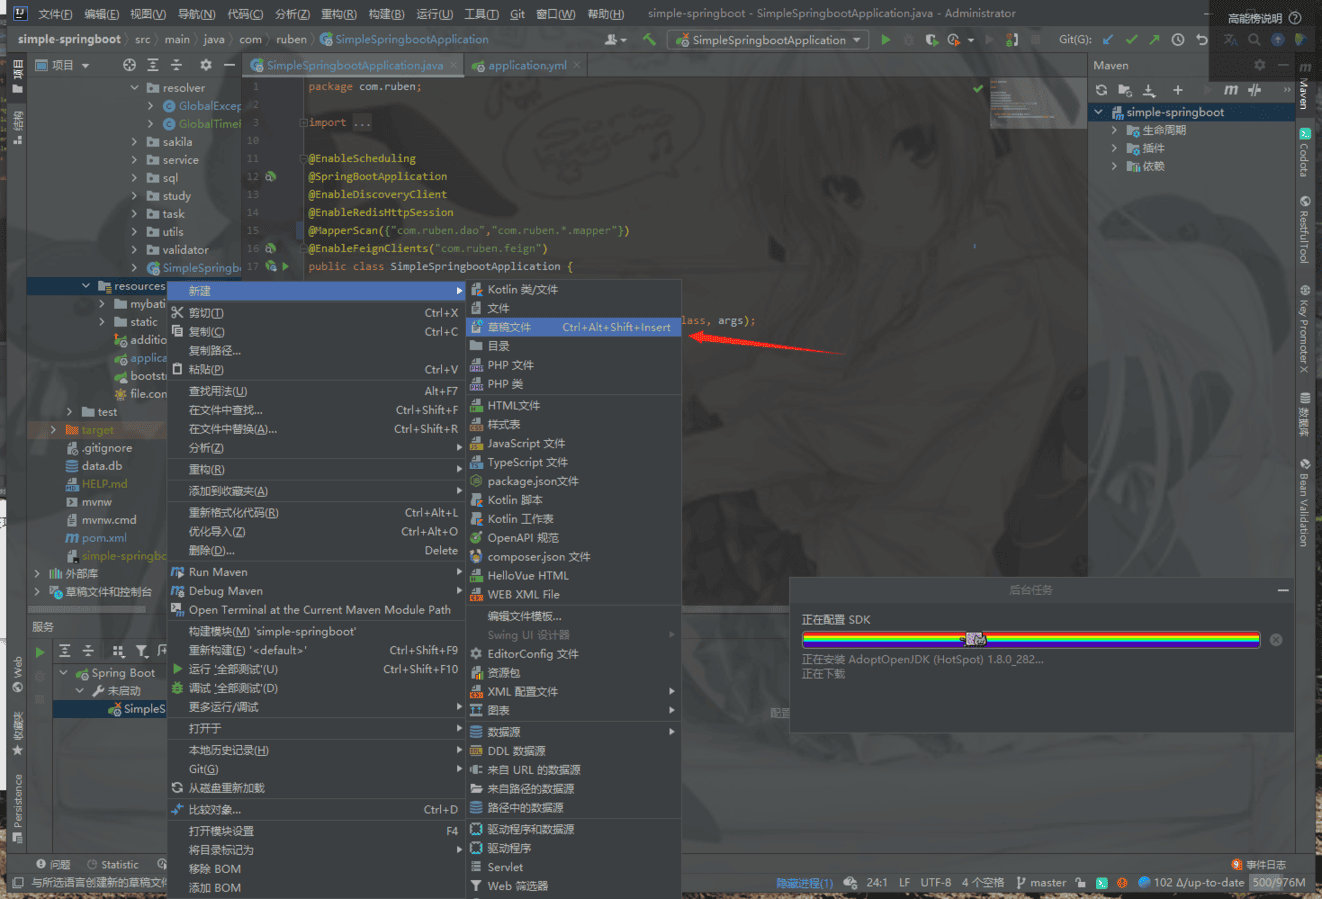Expand the 生命周期 node in Maven panel
This screenshot has width=1322, height=899.
coord(1114,130)
